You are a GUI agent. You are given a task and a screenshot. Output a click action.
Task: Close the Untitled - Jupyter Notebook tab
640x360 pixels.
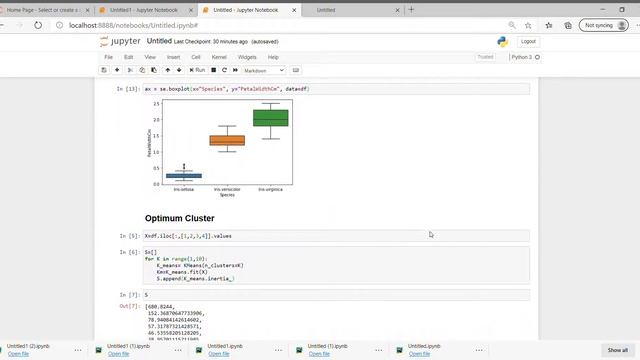[x=294, y=10]
